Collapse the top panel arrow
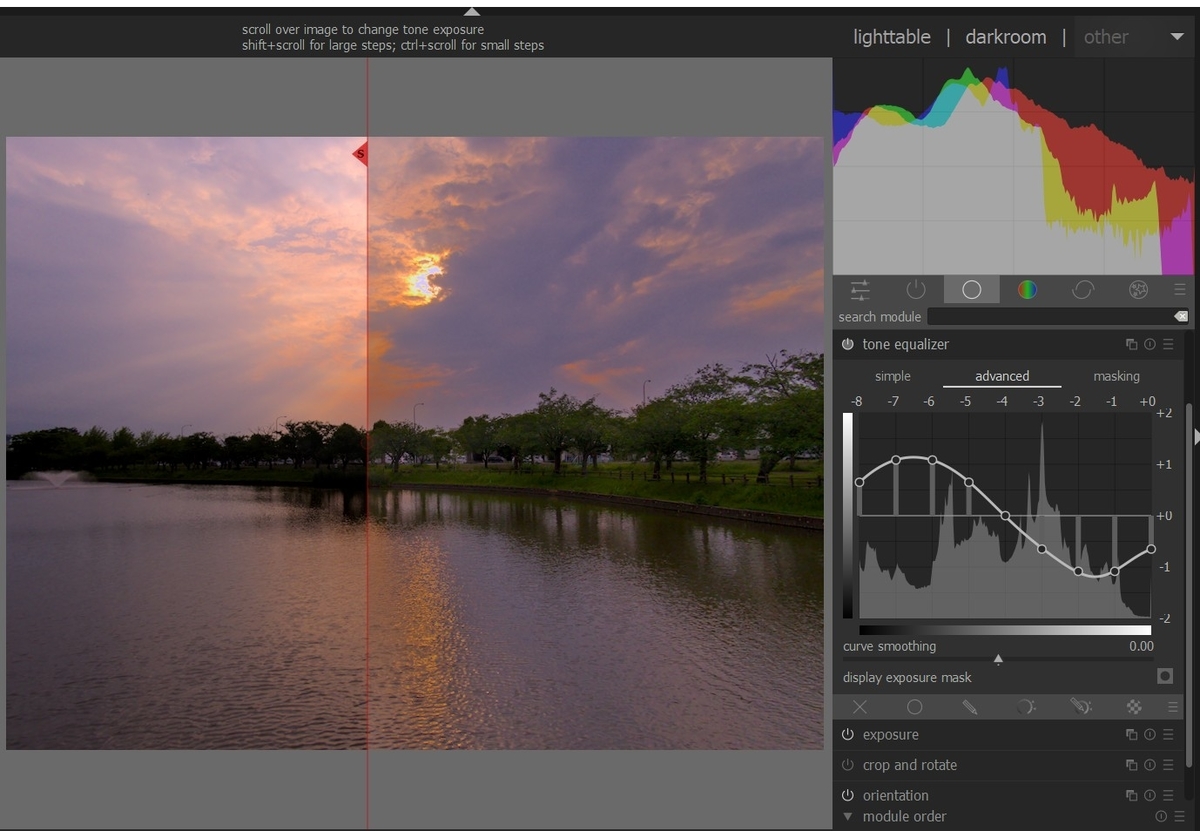This screenshot has height=831, width=1200. [x=472, y=11]
